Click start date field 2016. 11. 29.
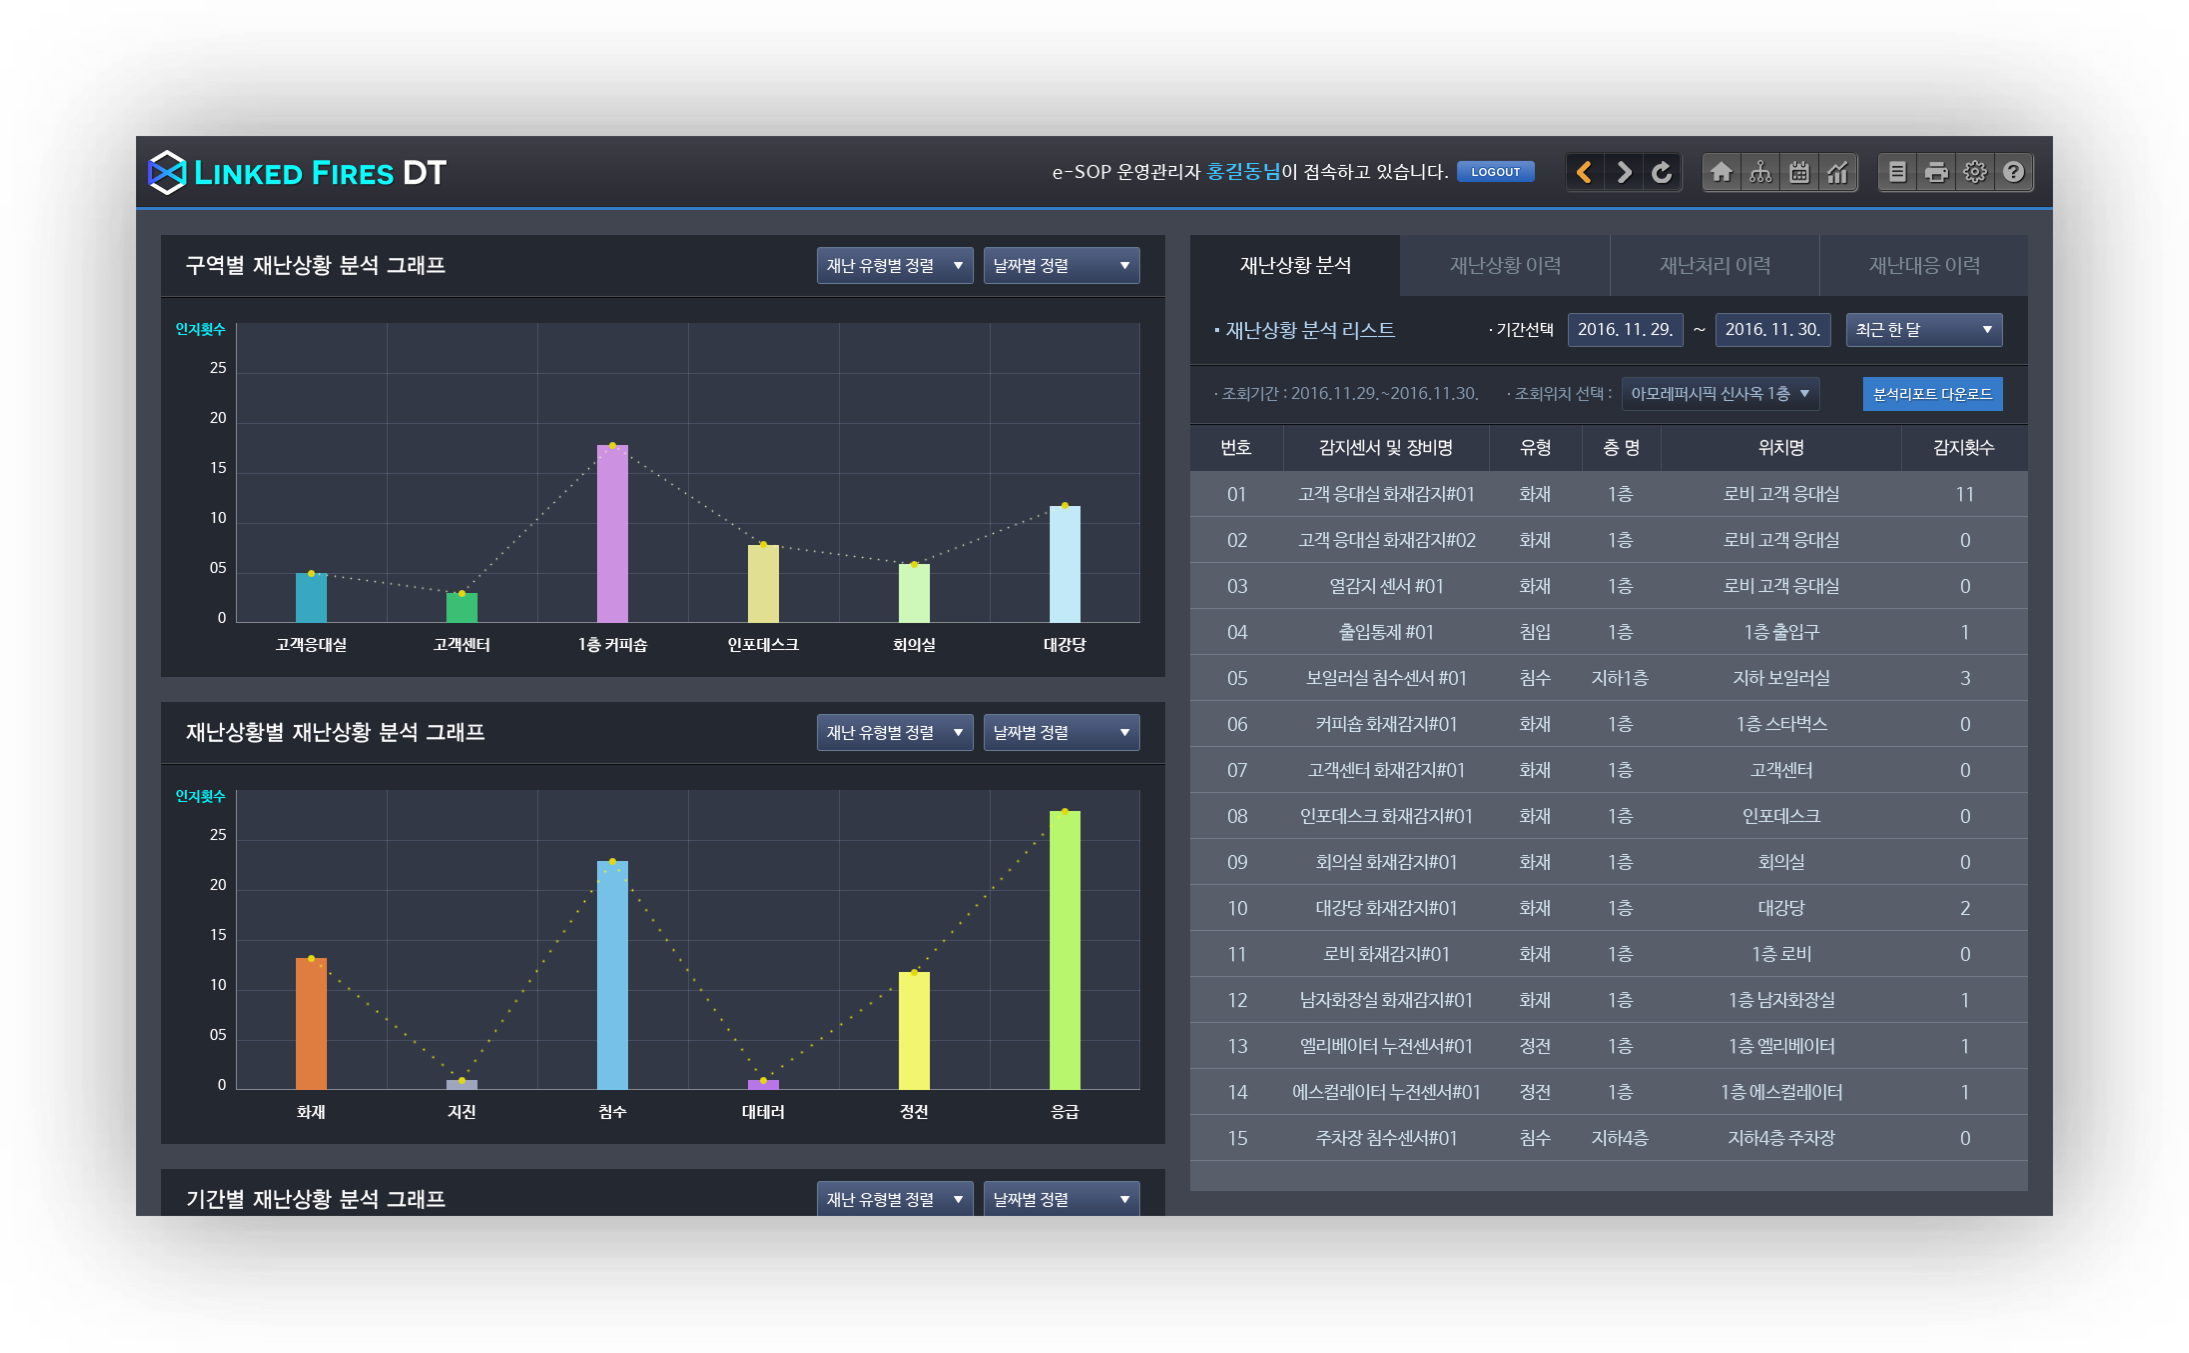This screenshot has width=2189, height=1353. tap(1625, 330)
